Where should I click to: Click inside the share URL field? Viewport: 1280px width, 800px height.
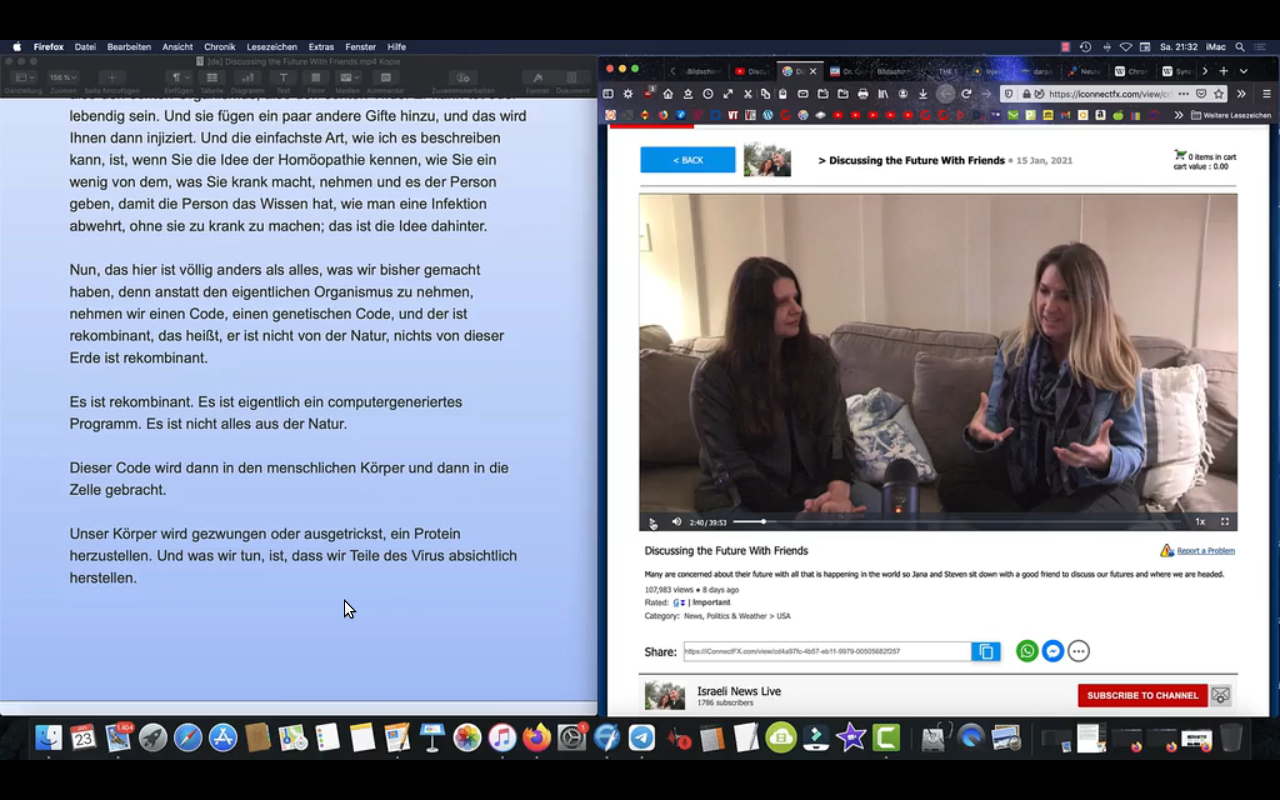[826, 652]
